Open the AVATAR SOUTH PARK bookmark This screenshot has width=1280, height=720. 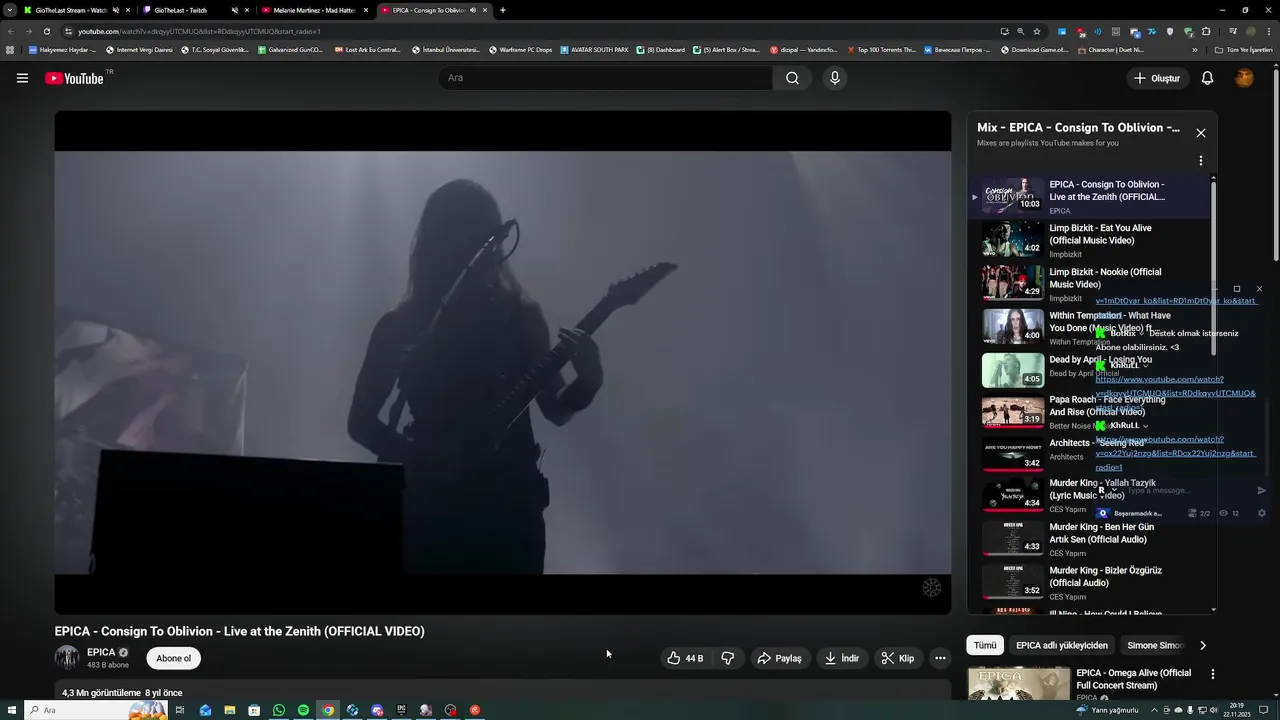[594, 49]
